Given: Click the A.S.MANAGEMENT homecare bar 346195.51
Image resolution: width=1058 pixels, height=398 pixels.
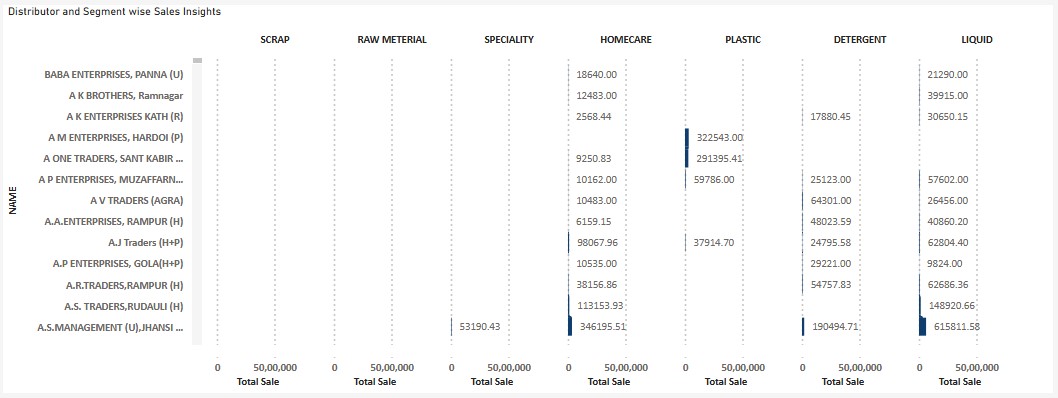Looking at the screenshot, I should 570,326.
